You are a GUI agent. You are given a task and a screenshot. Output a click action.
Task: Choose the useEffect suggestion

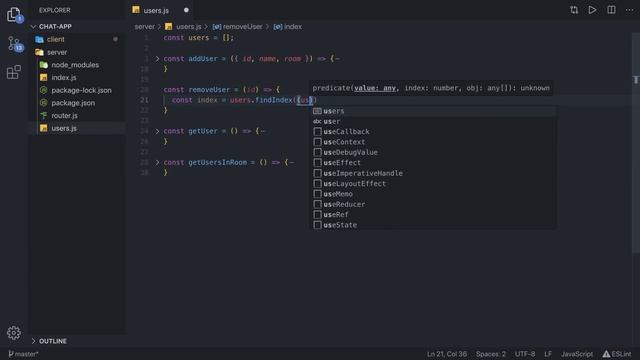click(434, 163)
